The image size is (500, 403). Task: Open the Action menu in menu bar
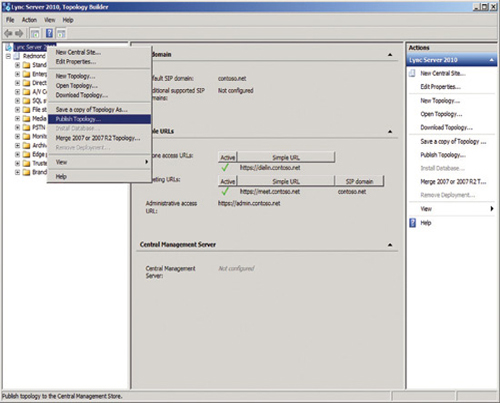coord(29,20)
